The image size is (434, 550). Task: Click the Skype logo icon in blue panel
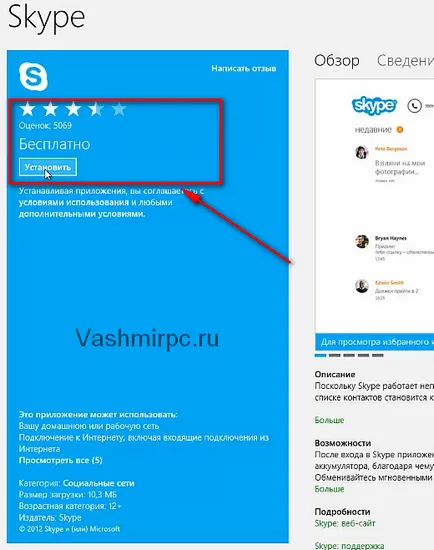33,76
